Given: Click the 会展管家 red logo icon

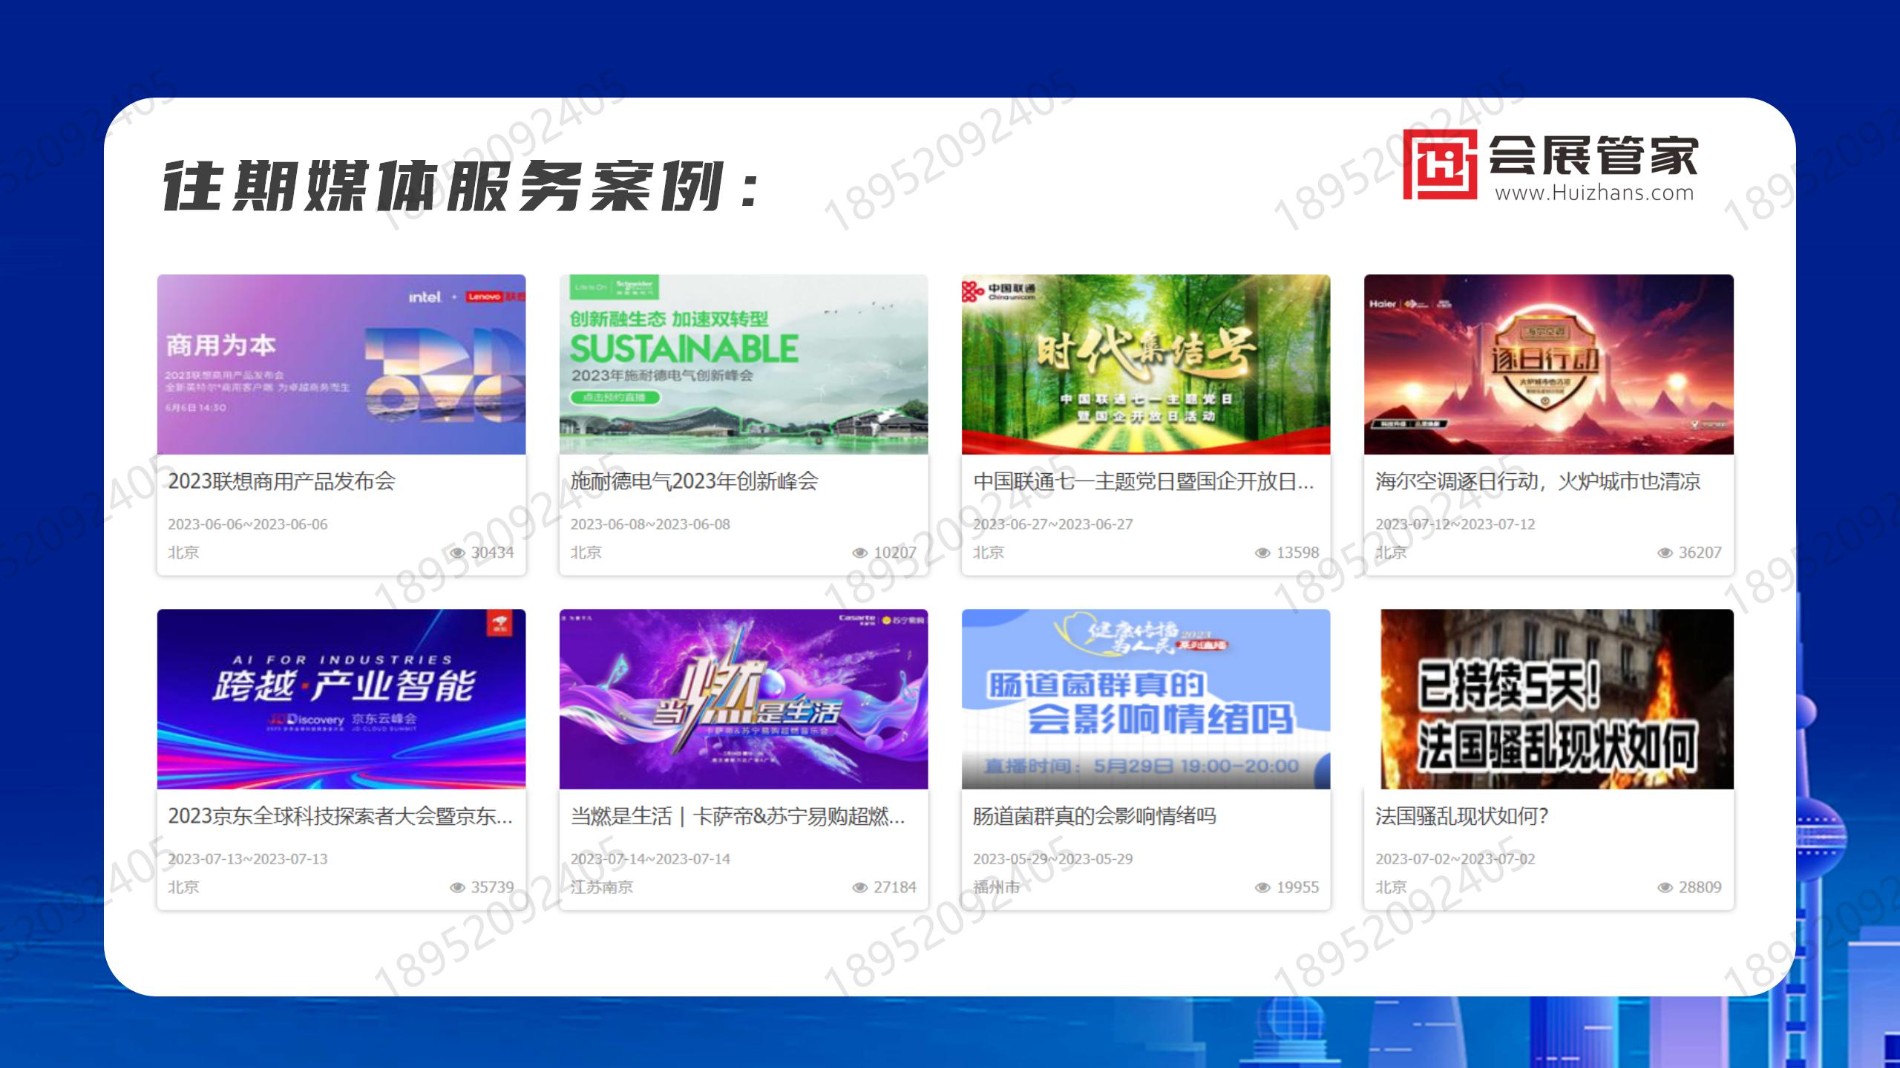Looking at the screenshot, I should (x=1439, y=164).
